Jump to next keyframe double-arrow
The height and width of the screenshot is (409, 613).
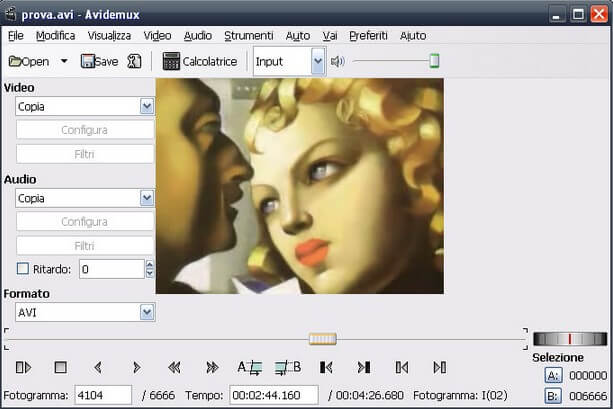point(212,368)
